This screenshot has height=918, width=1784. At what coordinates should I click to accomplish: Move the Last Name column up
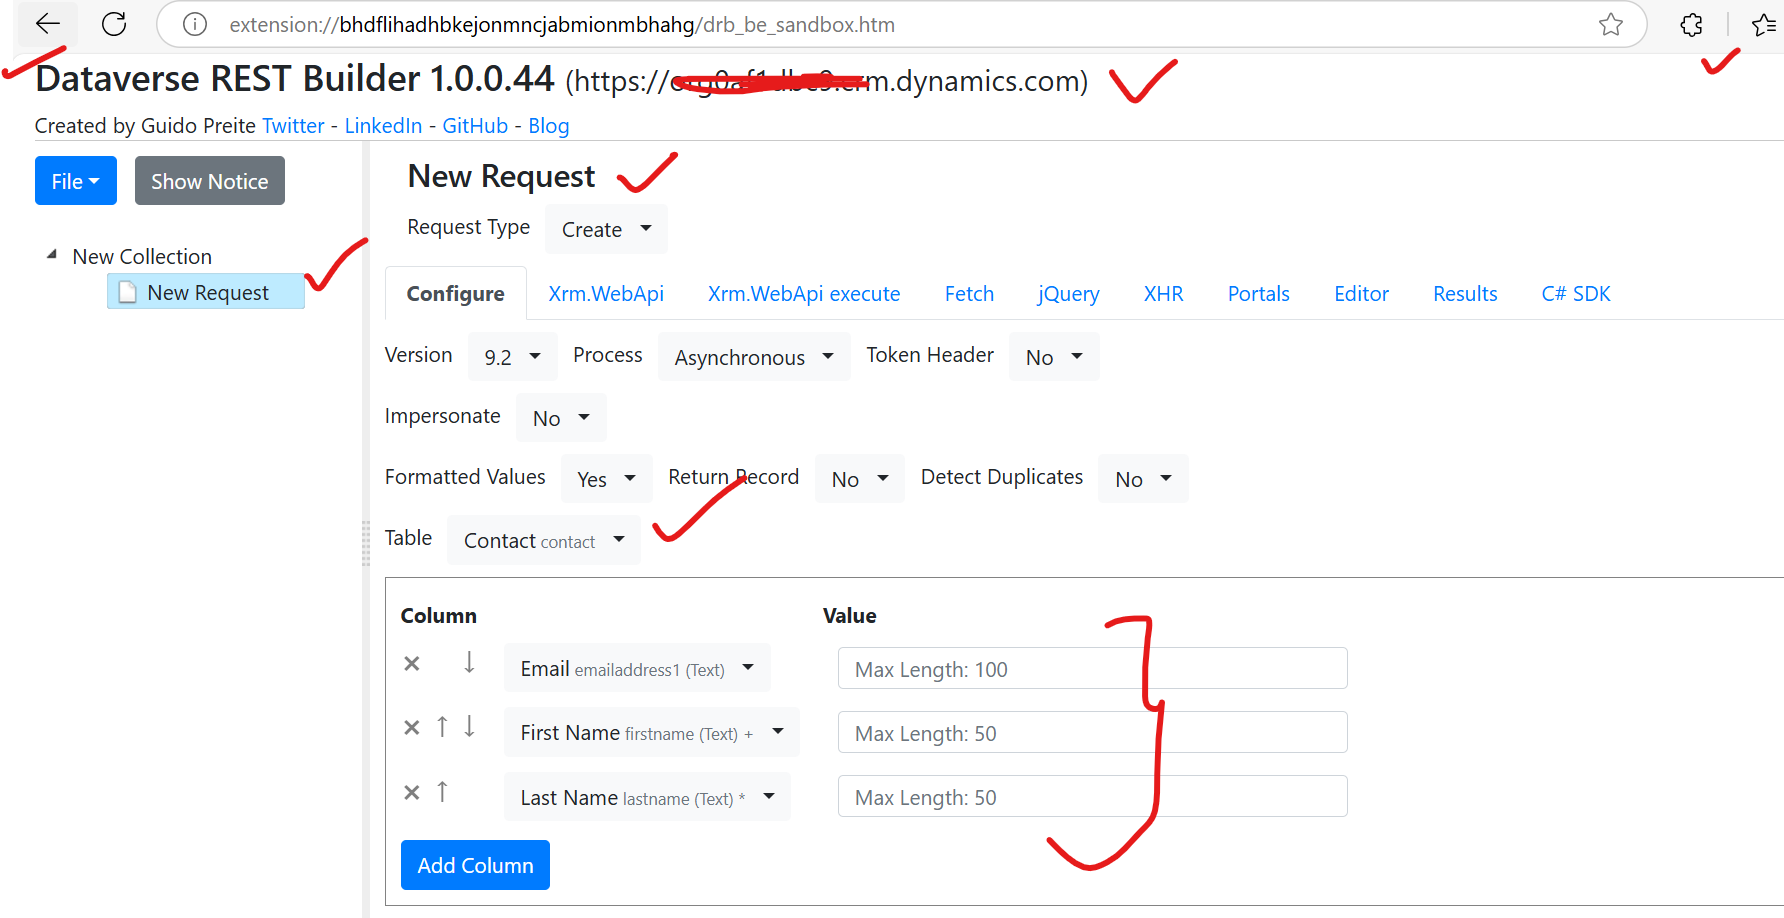coord(442,791)
